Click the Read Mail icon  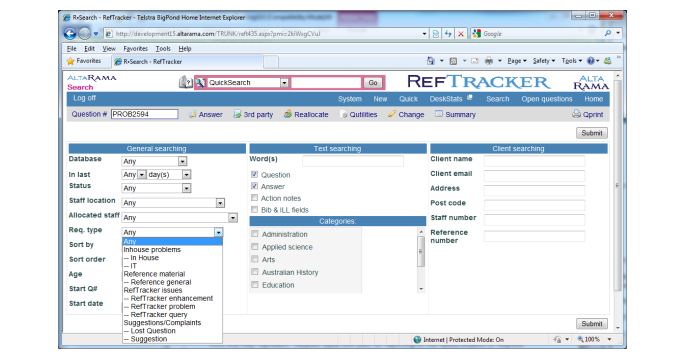tap(475, 61)
